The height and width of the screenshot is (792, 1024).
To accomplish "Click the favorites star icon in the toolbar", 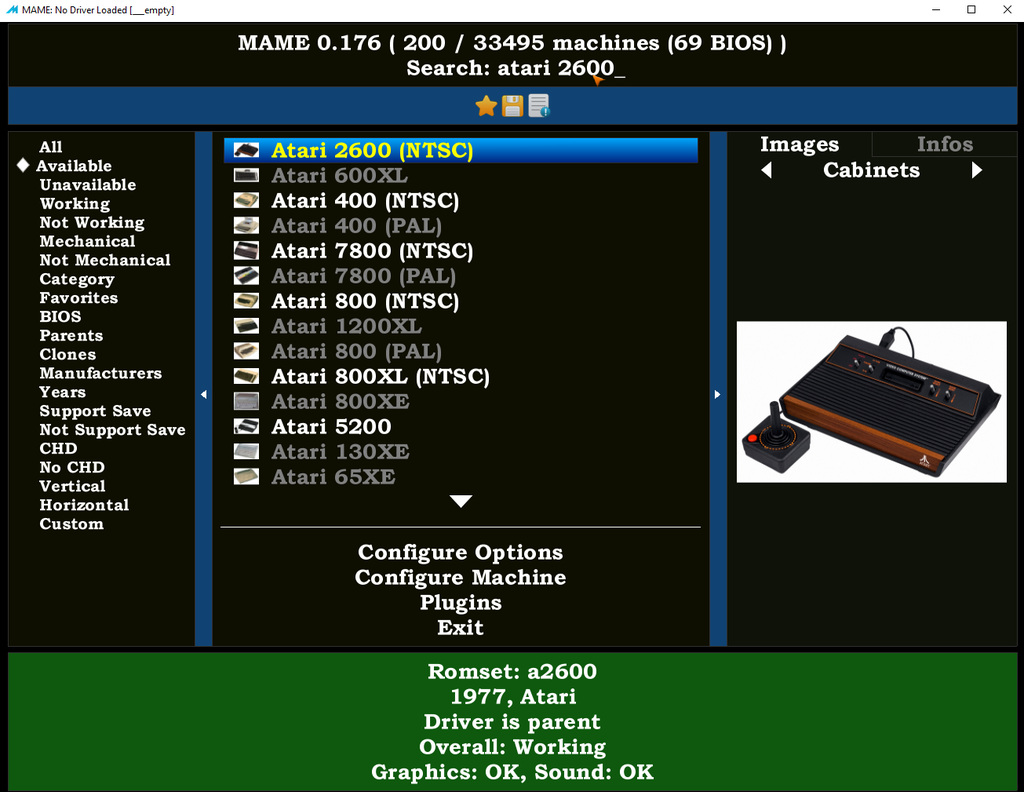I will 486,106.
